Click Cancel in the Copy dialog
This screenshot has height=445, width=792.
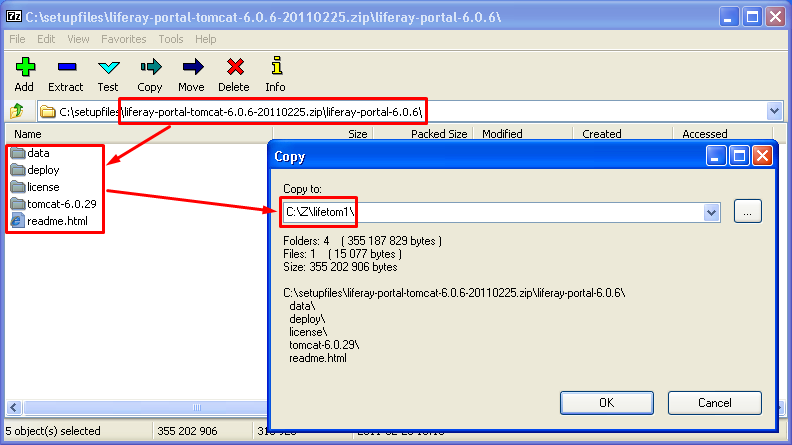(715, 403)
